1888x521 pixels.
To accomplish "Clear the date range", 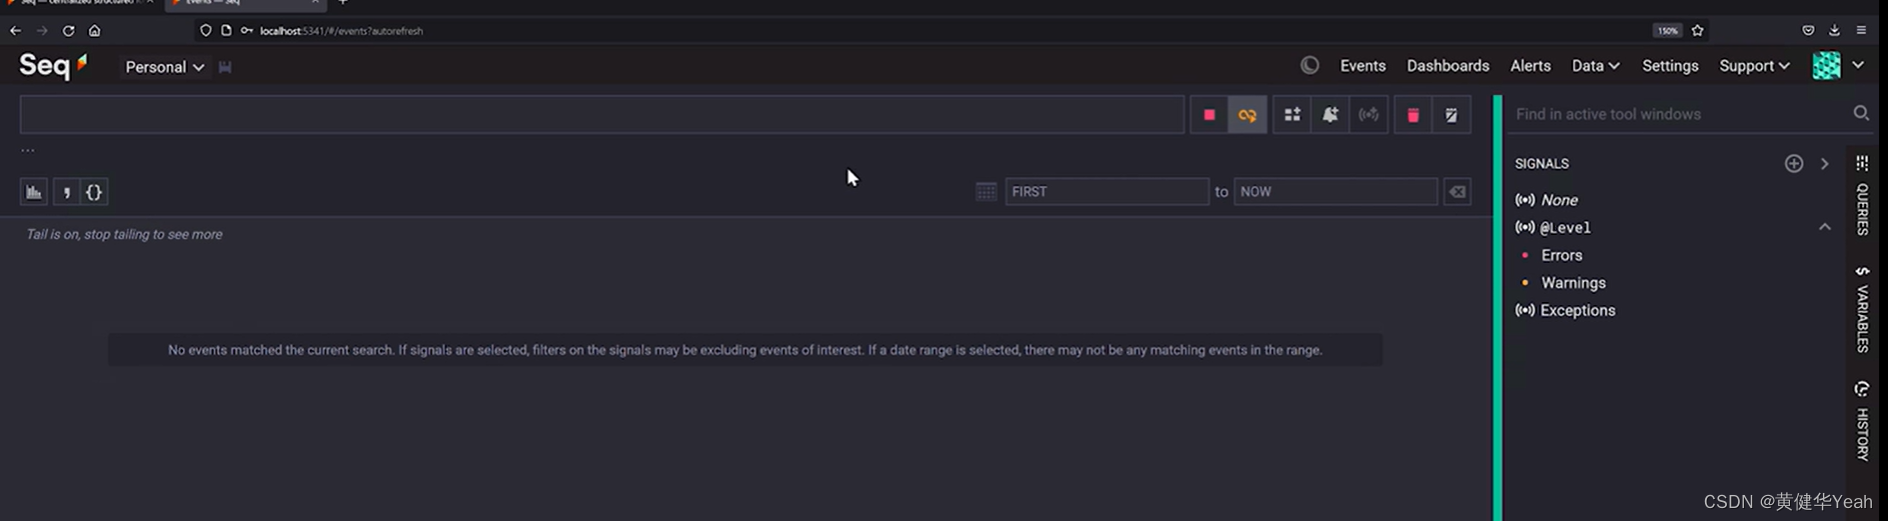I will pos(1457,192).
